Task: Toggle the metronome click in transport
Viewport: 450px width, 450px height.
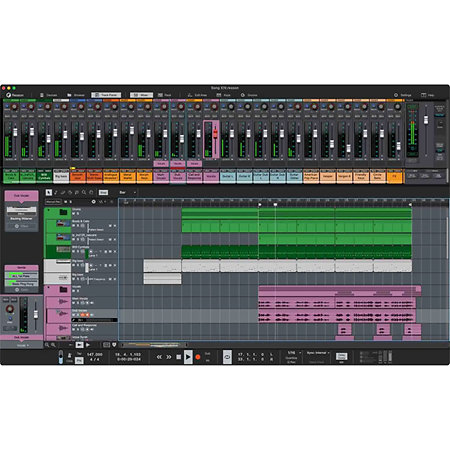Action: (69, 356)
